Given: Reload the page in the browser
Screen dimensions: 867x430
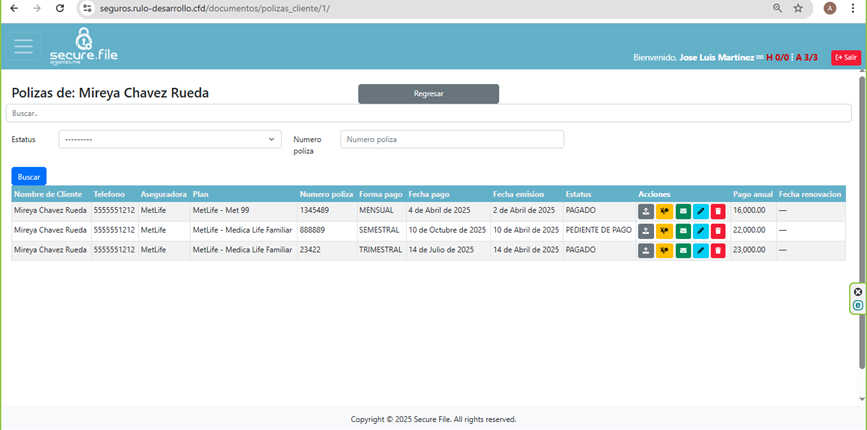Looking at the screenshot, I should tap(60, 8).
